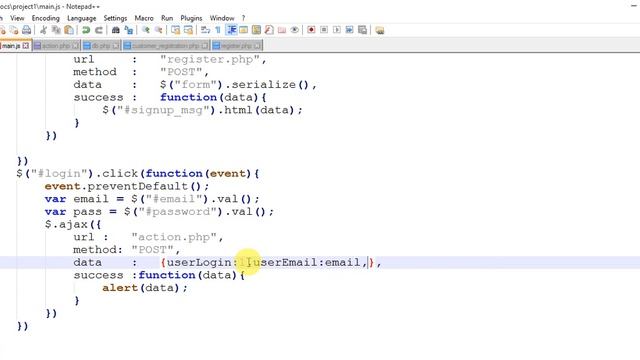This screenshot has width=640, height=360.
Task: Open the ? help menu
Action: click(x=243, y=18)
